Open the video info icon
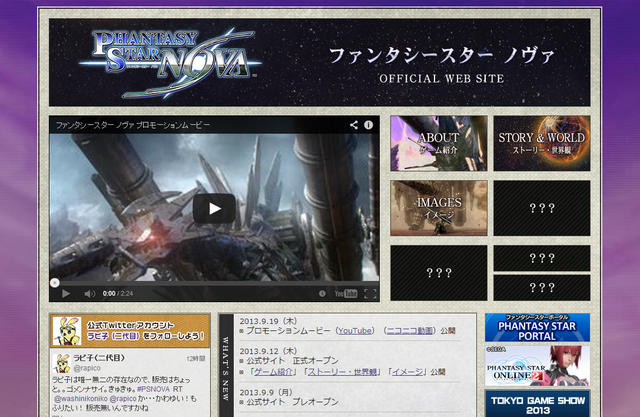Viewport: 640px width, 417px height. pos(368,125)
